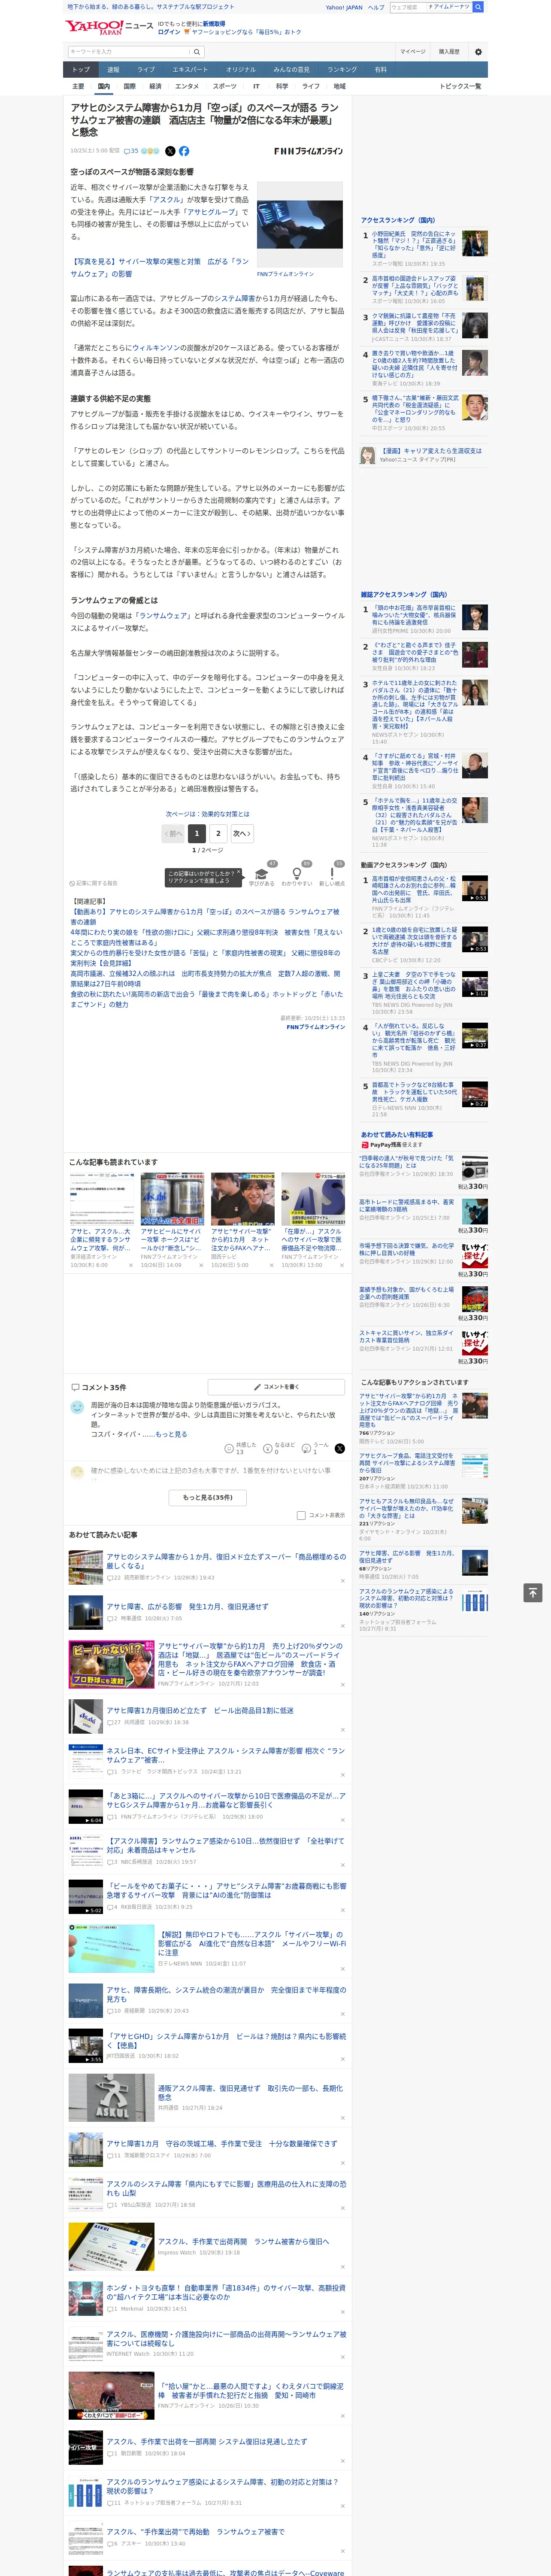Click the もっと見る(35件) comments button

(208, 1497)
